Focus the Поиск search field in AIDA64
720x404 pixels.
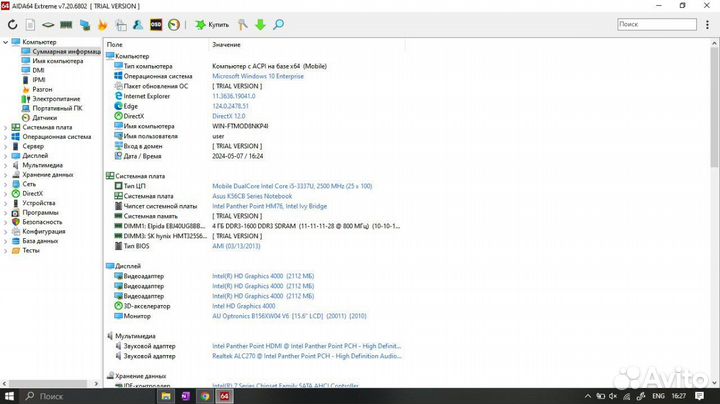pos(657,24)
